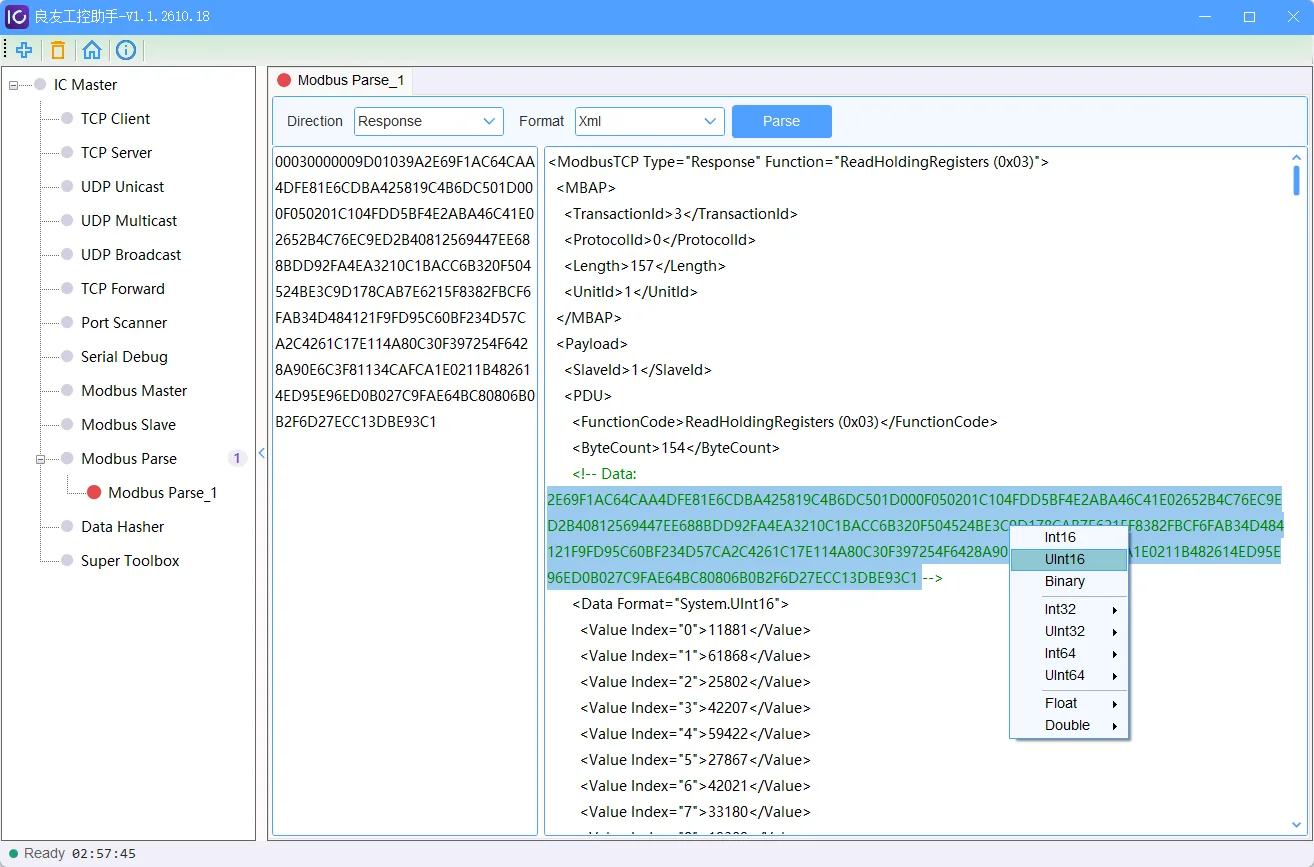Expand the UInt32 submenu in context menu
The image size is (1314, 867).
1069,631
